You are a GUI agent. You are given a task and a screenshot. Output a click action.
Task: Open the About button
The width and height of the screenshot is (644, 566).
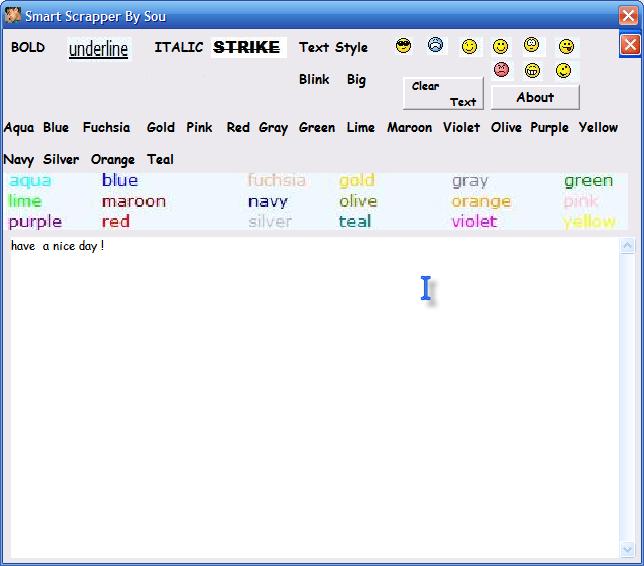[535, 97]
